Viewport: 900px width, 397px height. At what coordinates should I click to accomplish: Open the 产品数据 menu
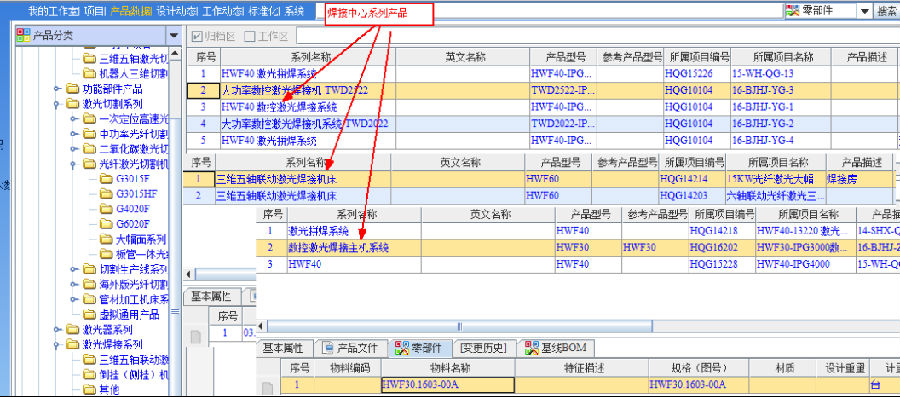[131, 10]
